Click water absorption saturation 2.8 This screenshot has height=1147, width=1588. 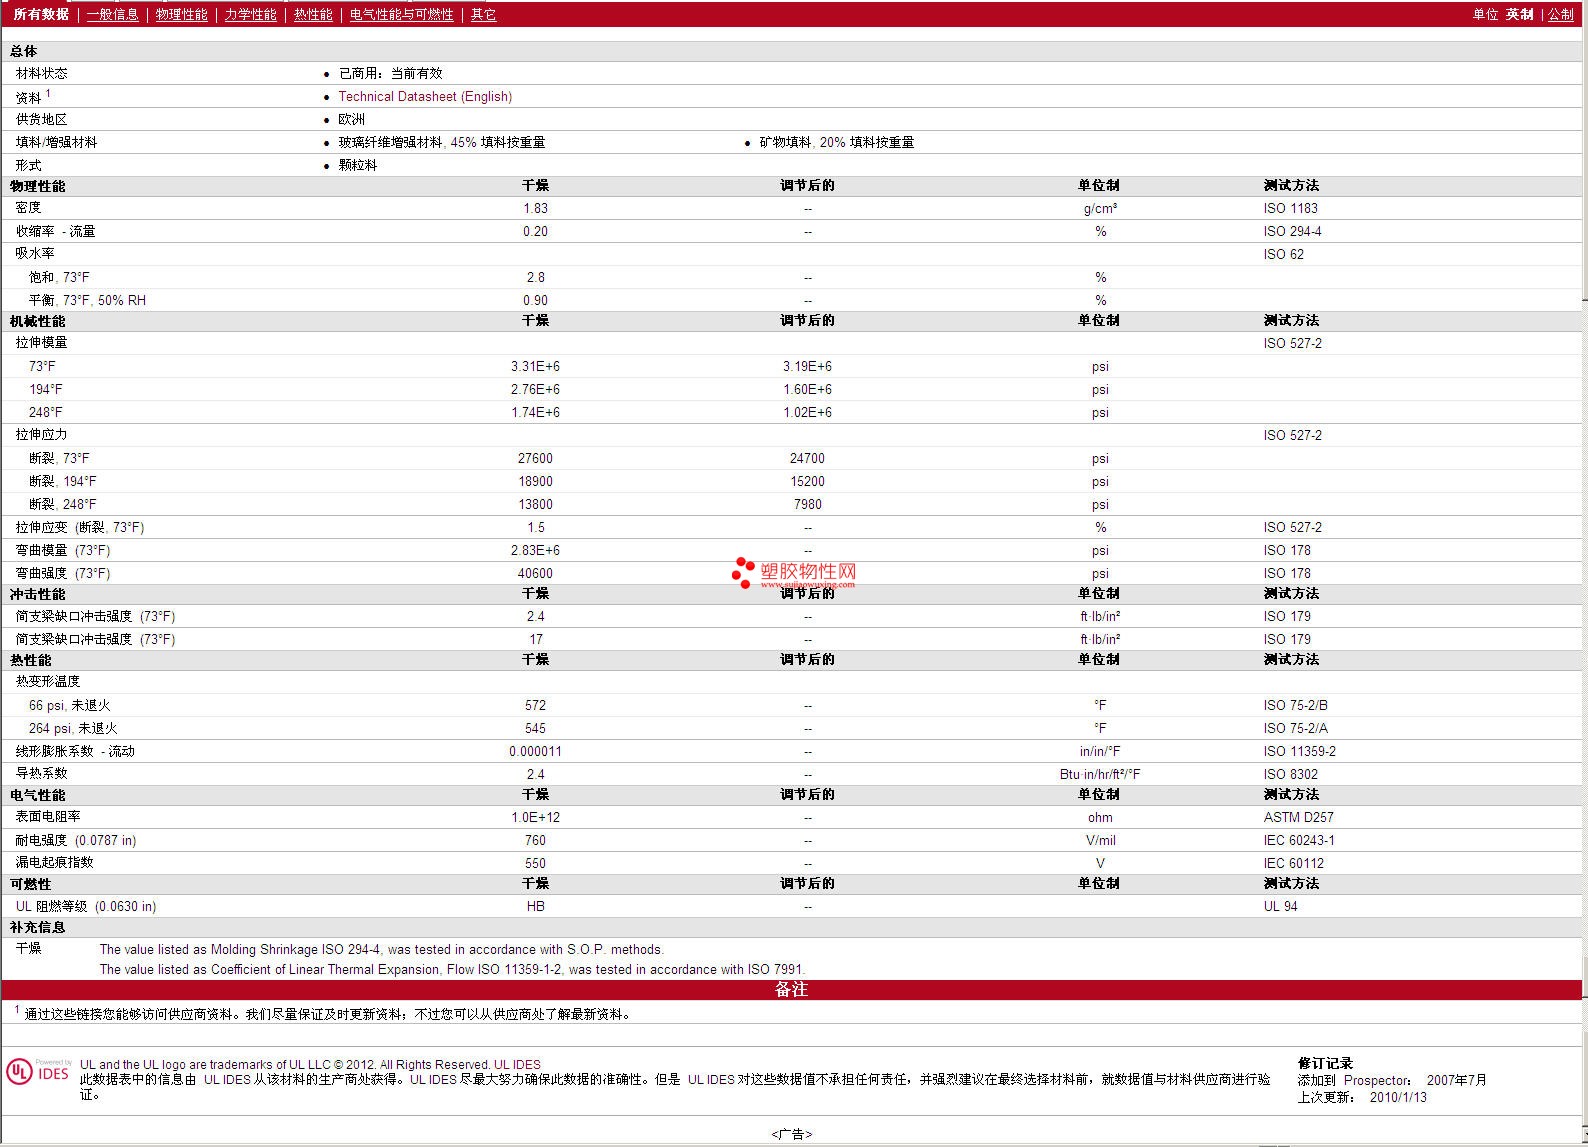535,277
